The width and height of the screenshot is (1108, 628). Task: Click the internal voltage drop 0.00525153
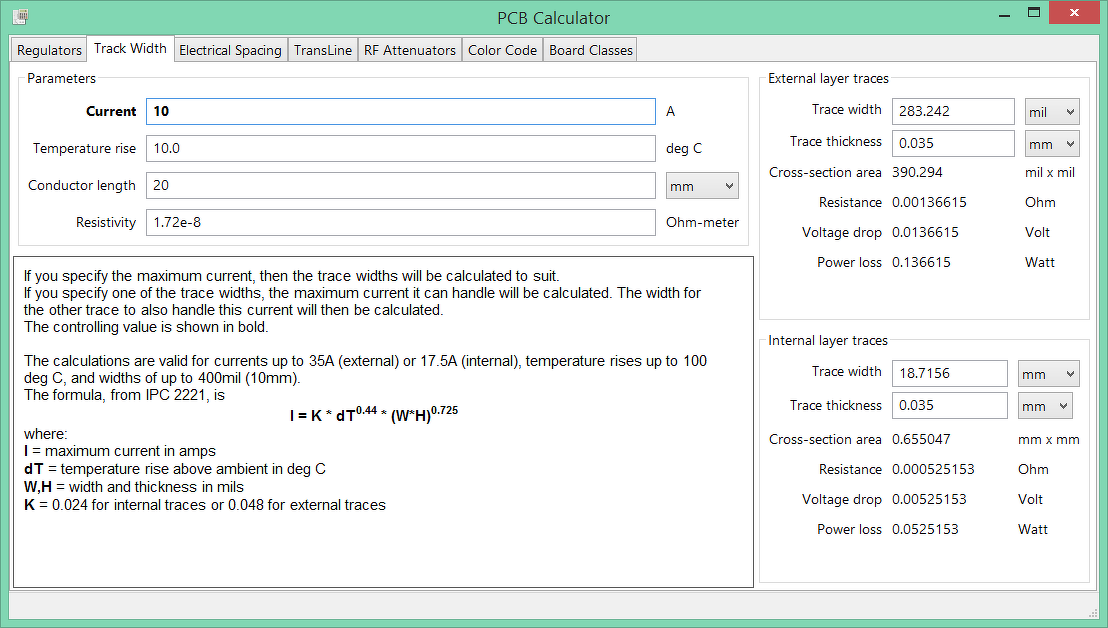tap(929, 499)
